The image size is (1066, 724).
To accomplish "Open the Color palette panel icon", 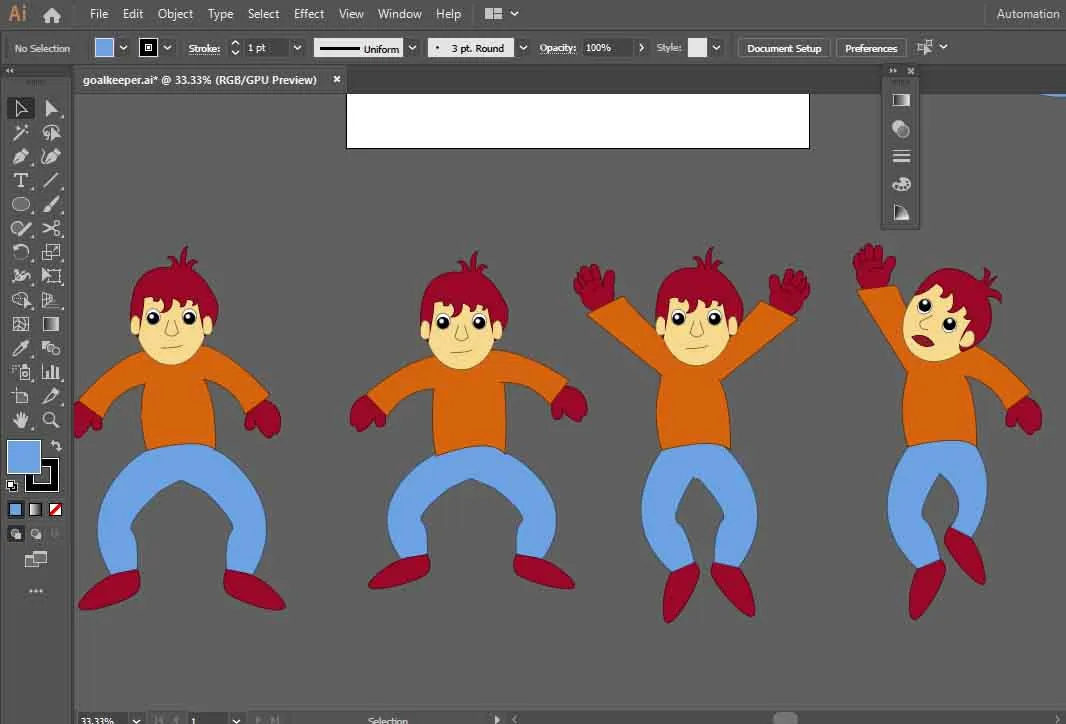I will pyautogui.click(x=901, y=185).
